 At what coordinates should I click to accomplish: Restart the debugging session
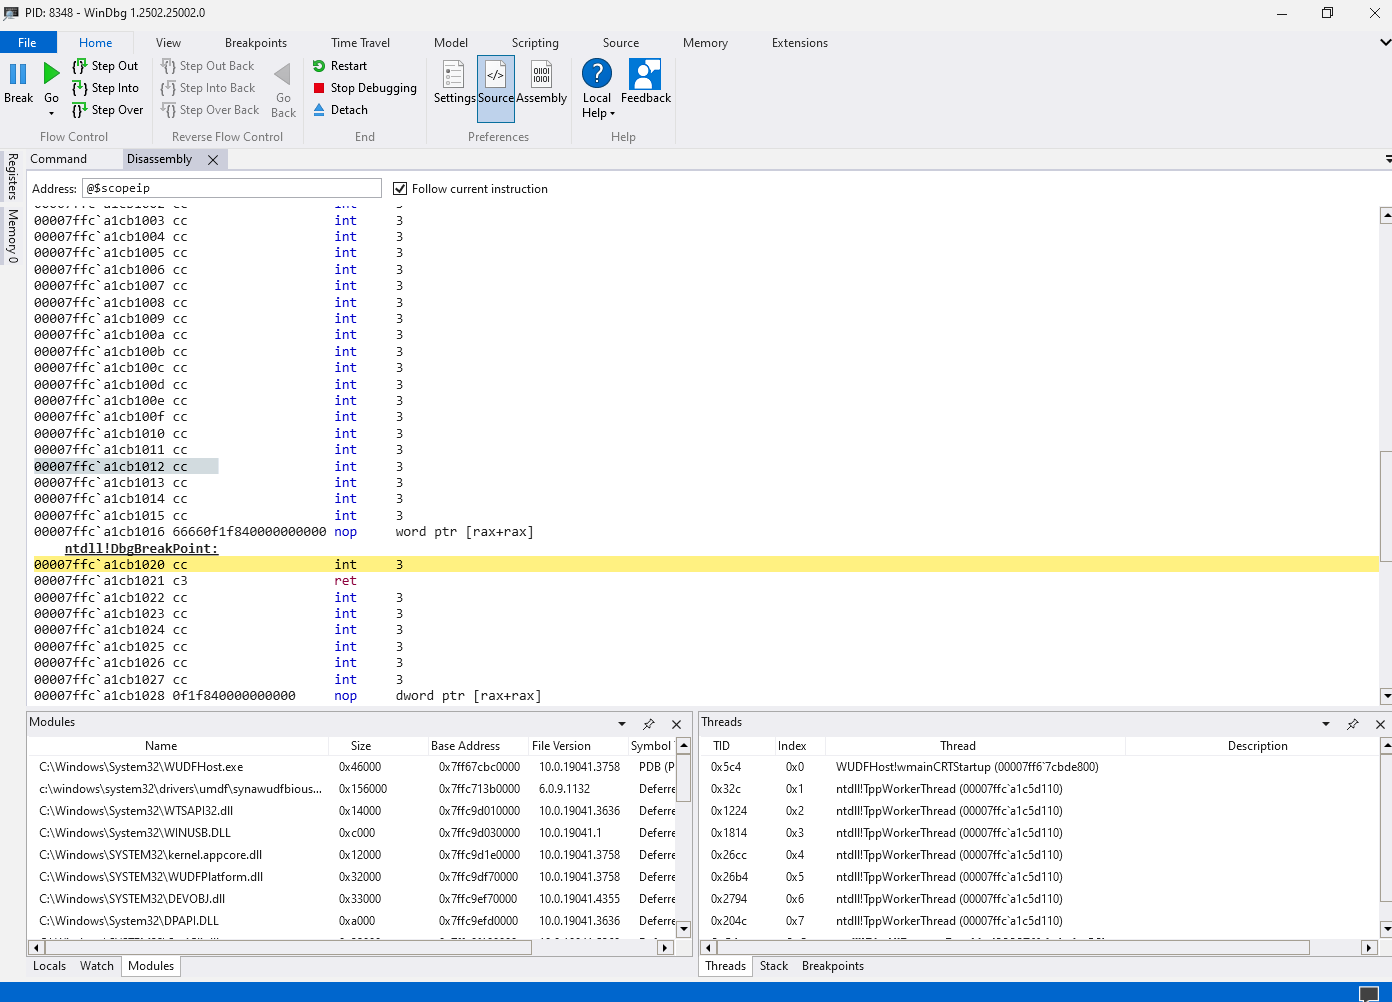(340, 66)
